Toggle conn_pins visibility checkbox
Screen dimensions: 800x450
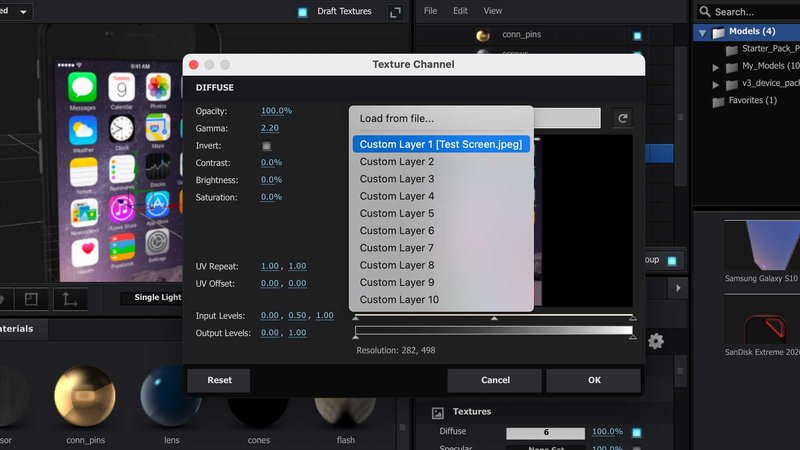(637, 36)
